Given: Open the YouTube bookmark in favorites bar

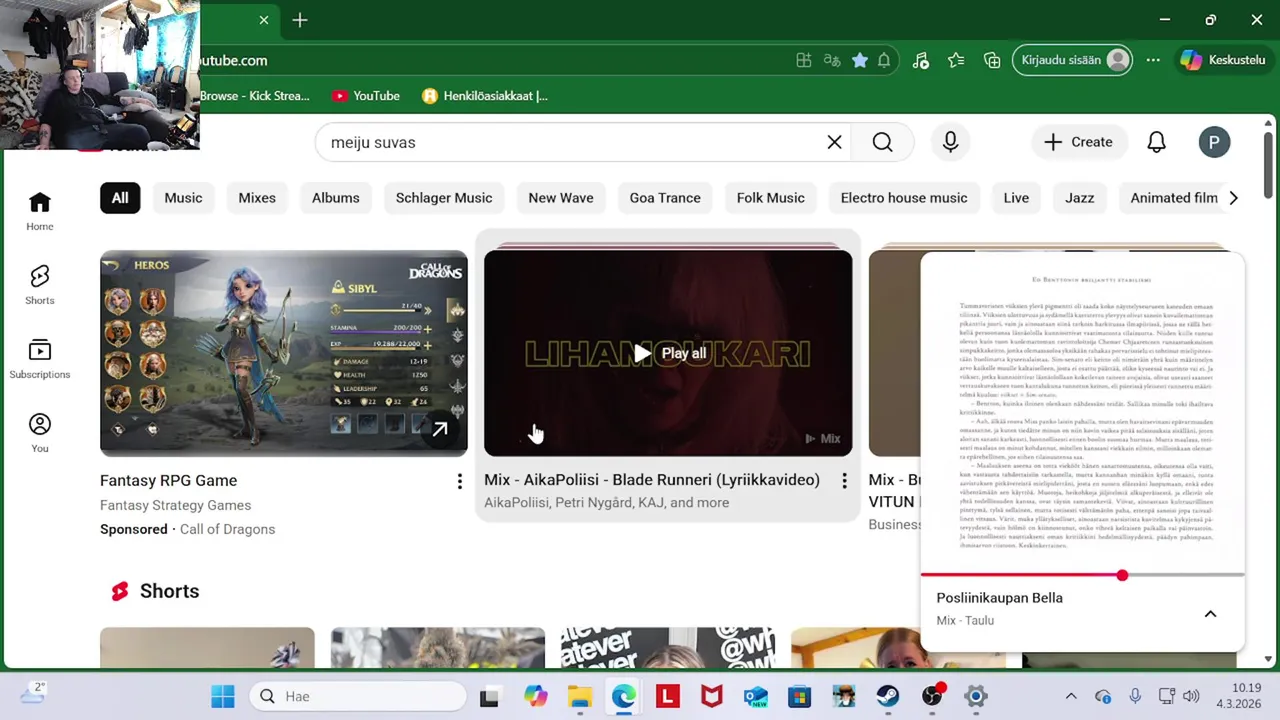Looking at the screenshot, I should (x=365, y=96).
